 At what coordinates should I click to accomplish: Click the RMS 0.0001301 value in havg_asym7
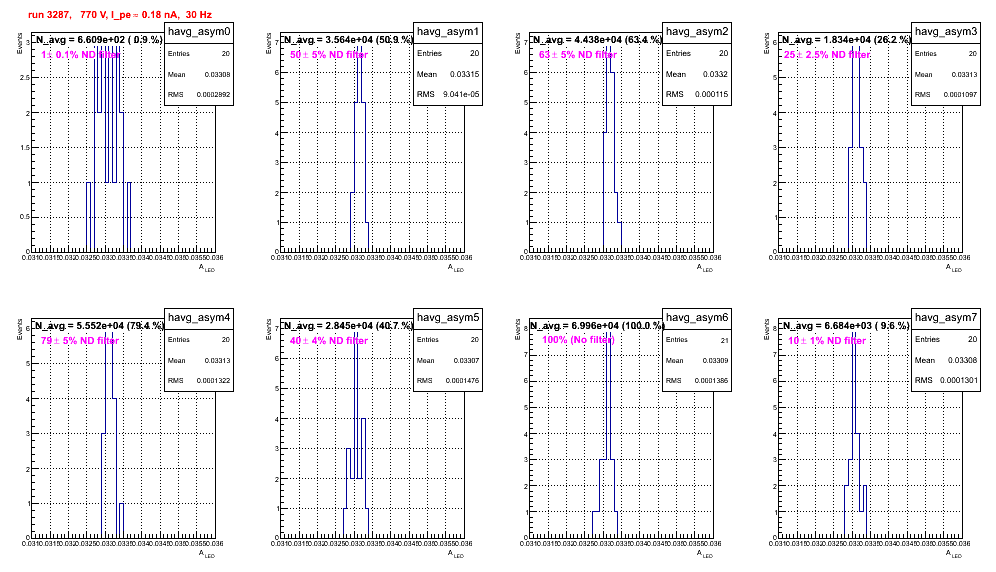click(960, 380)
